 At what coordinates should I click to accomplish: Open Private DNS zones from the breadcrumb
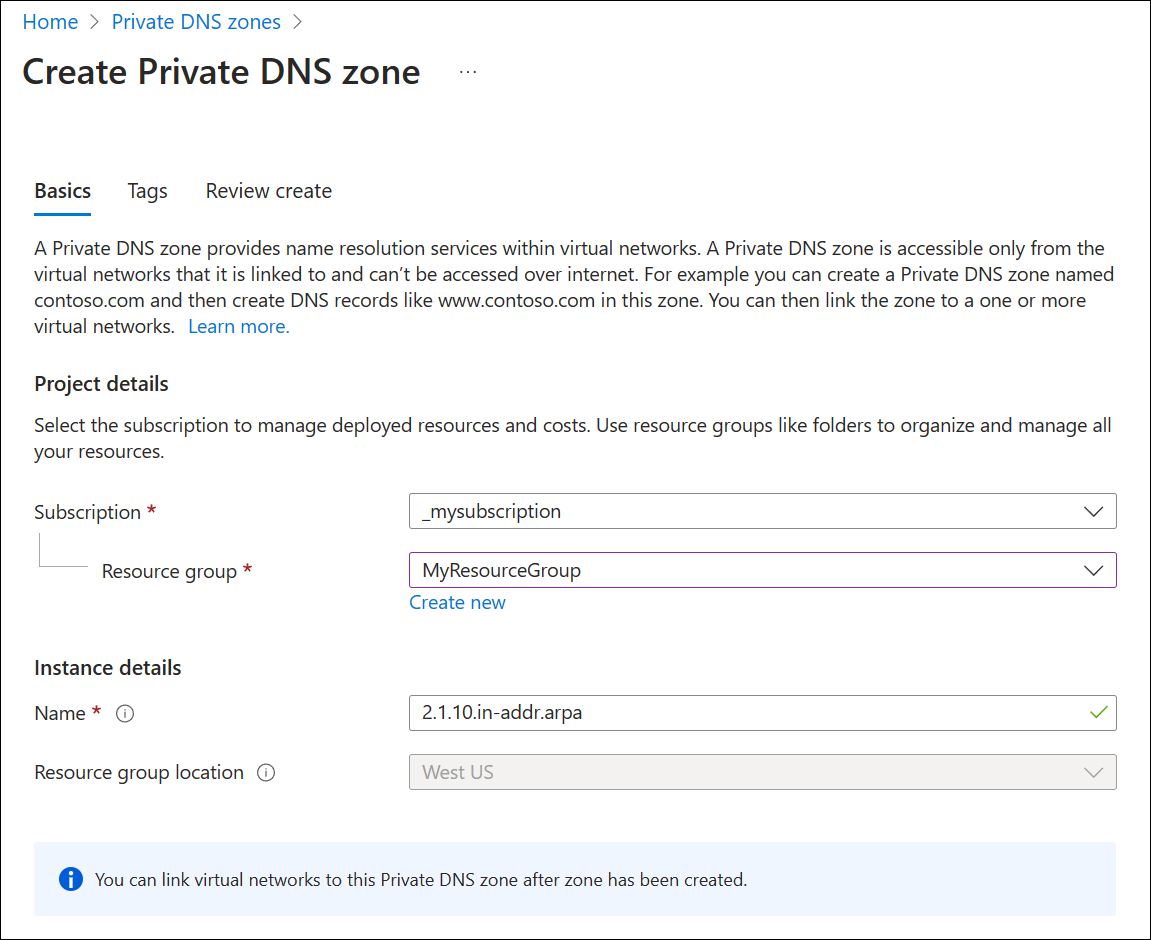196,21
